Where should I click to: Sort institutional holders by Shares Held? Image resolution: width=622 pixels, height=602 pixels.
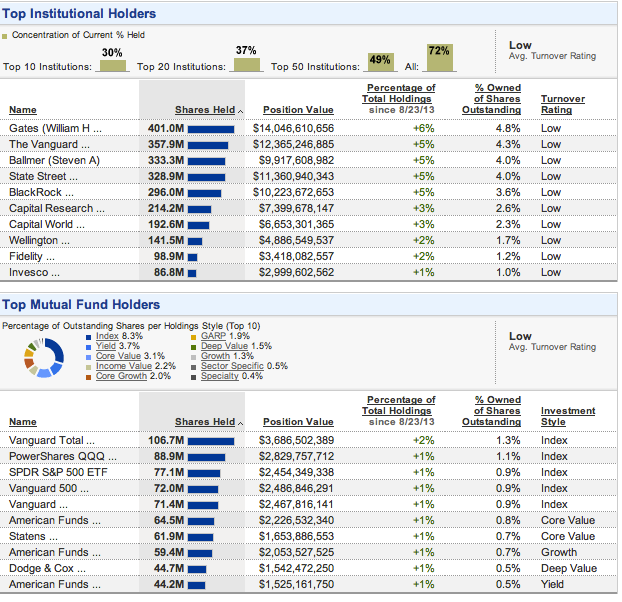click(x=205, y=110)
